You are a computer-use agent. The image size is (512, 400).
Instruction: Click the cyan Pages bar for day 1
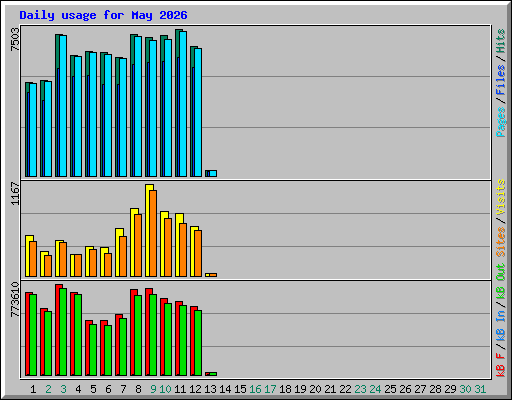[x=33, y=130]
